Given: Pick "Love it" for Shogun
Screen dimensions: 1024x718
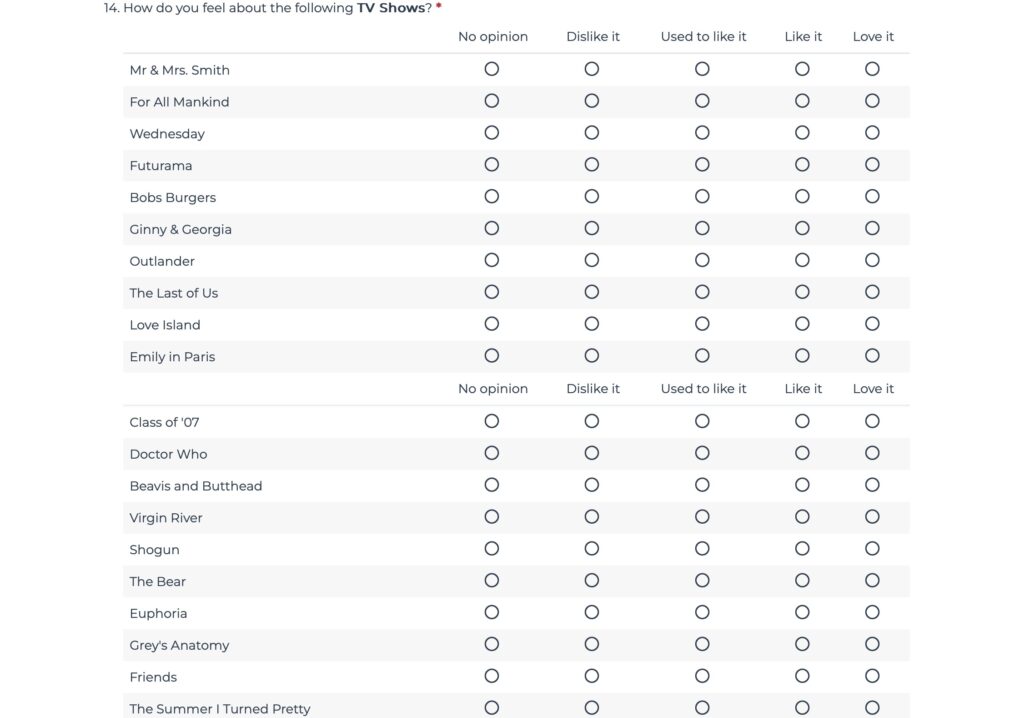Looking at the screenshot, I should point(872,549).
